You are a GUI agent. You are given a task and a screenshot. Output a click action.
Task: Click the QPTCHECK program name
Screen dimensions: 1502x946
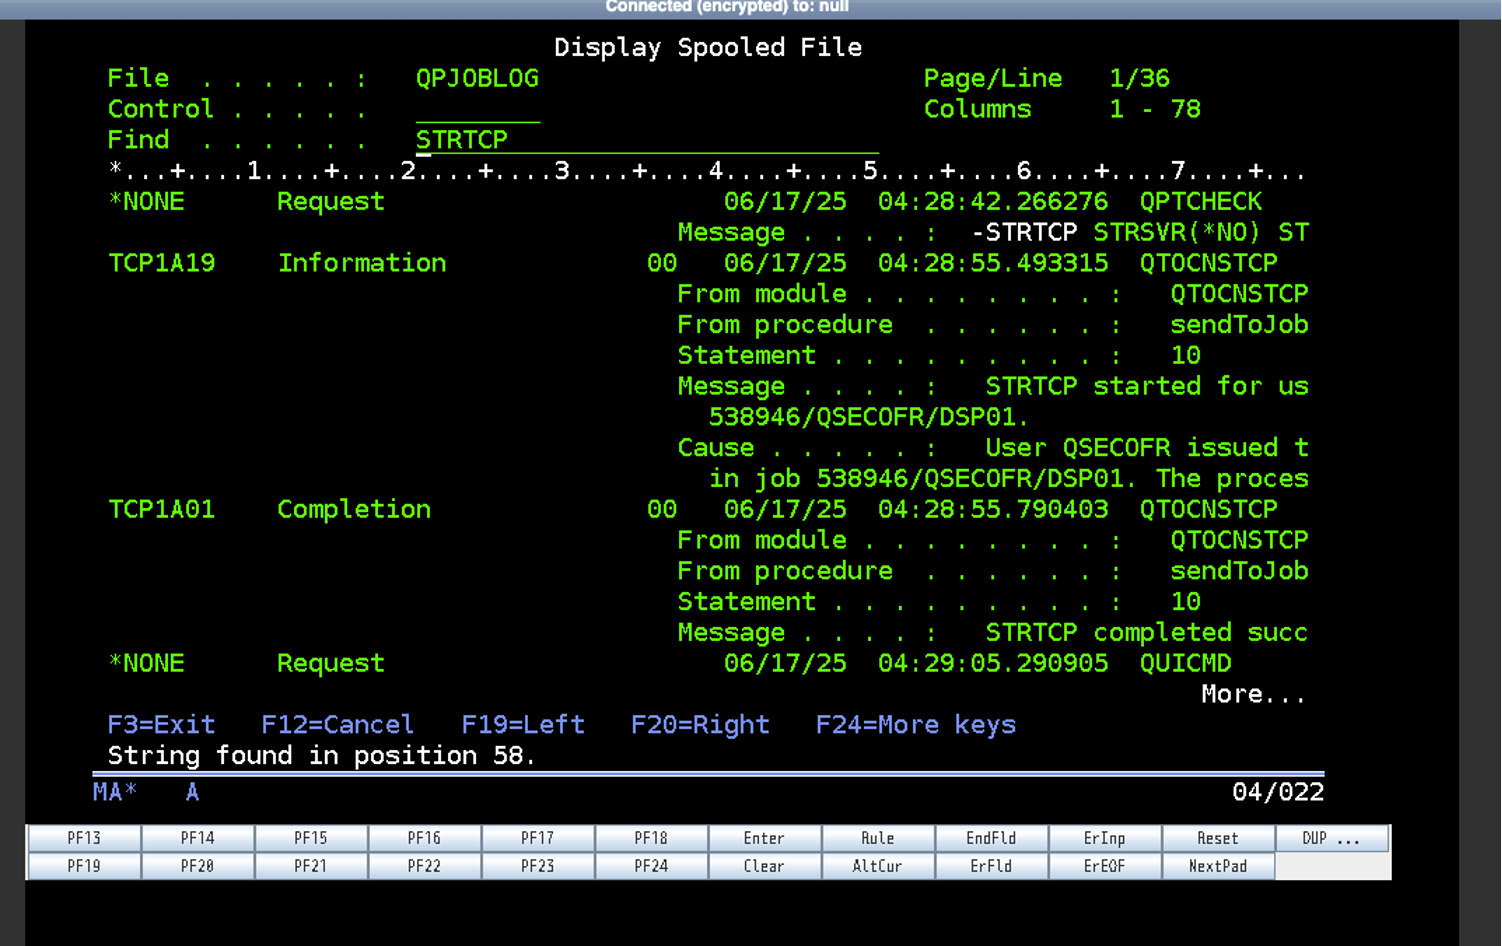pos(1201,201)
